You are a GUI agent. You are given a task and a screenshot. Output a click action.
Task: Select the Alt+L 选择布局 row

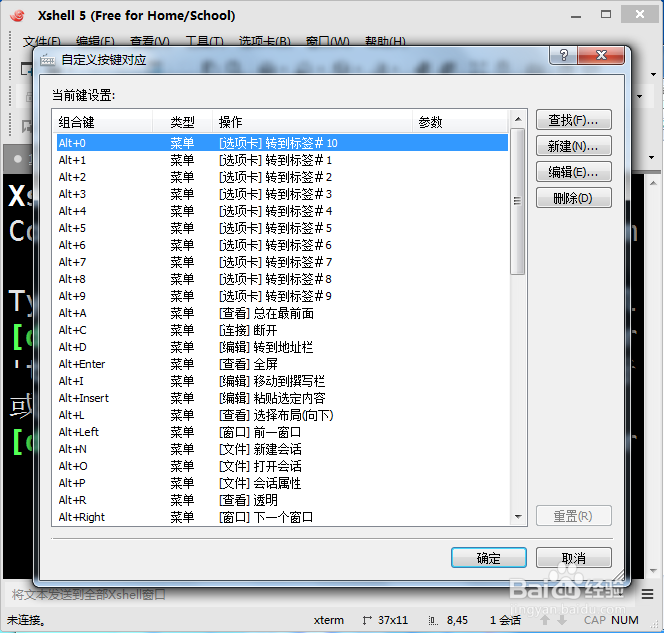pos(282,415)
